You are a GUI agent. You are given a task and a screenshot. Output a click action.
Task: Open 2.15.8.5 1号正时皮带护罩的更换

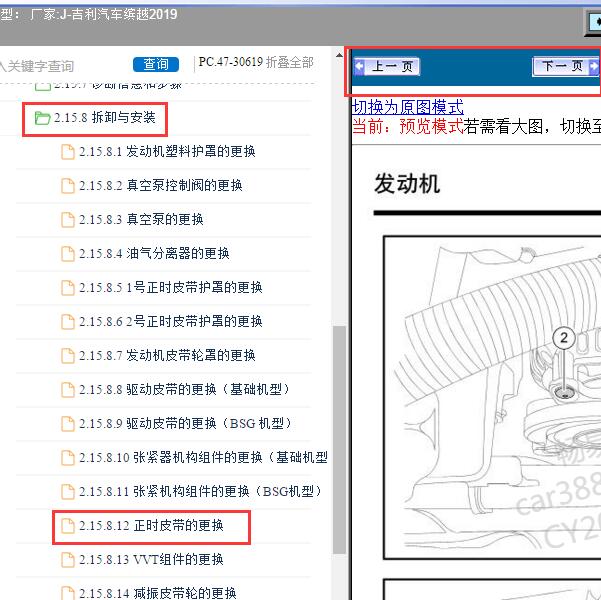pyautogui.click(x=171, y=288)
